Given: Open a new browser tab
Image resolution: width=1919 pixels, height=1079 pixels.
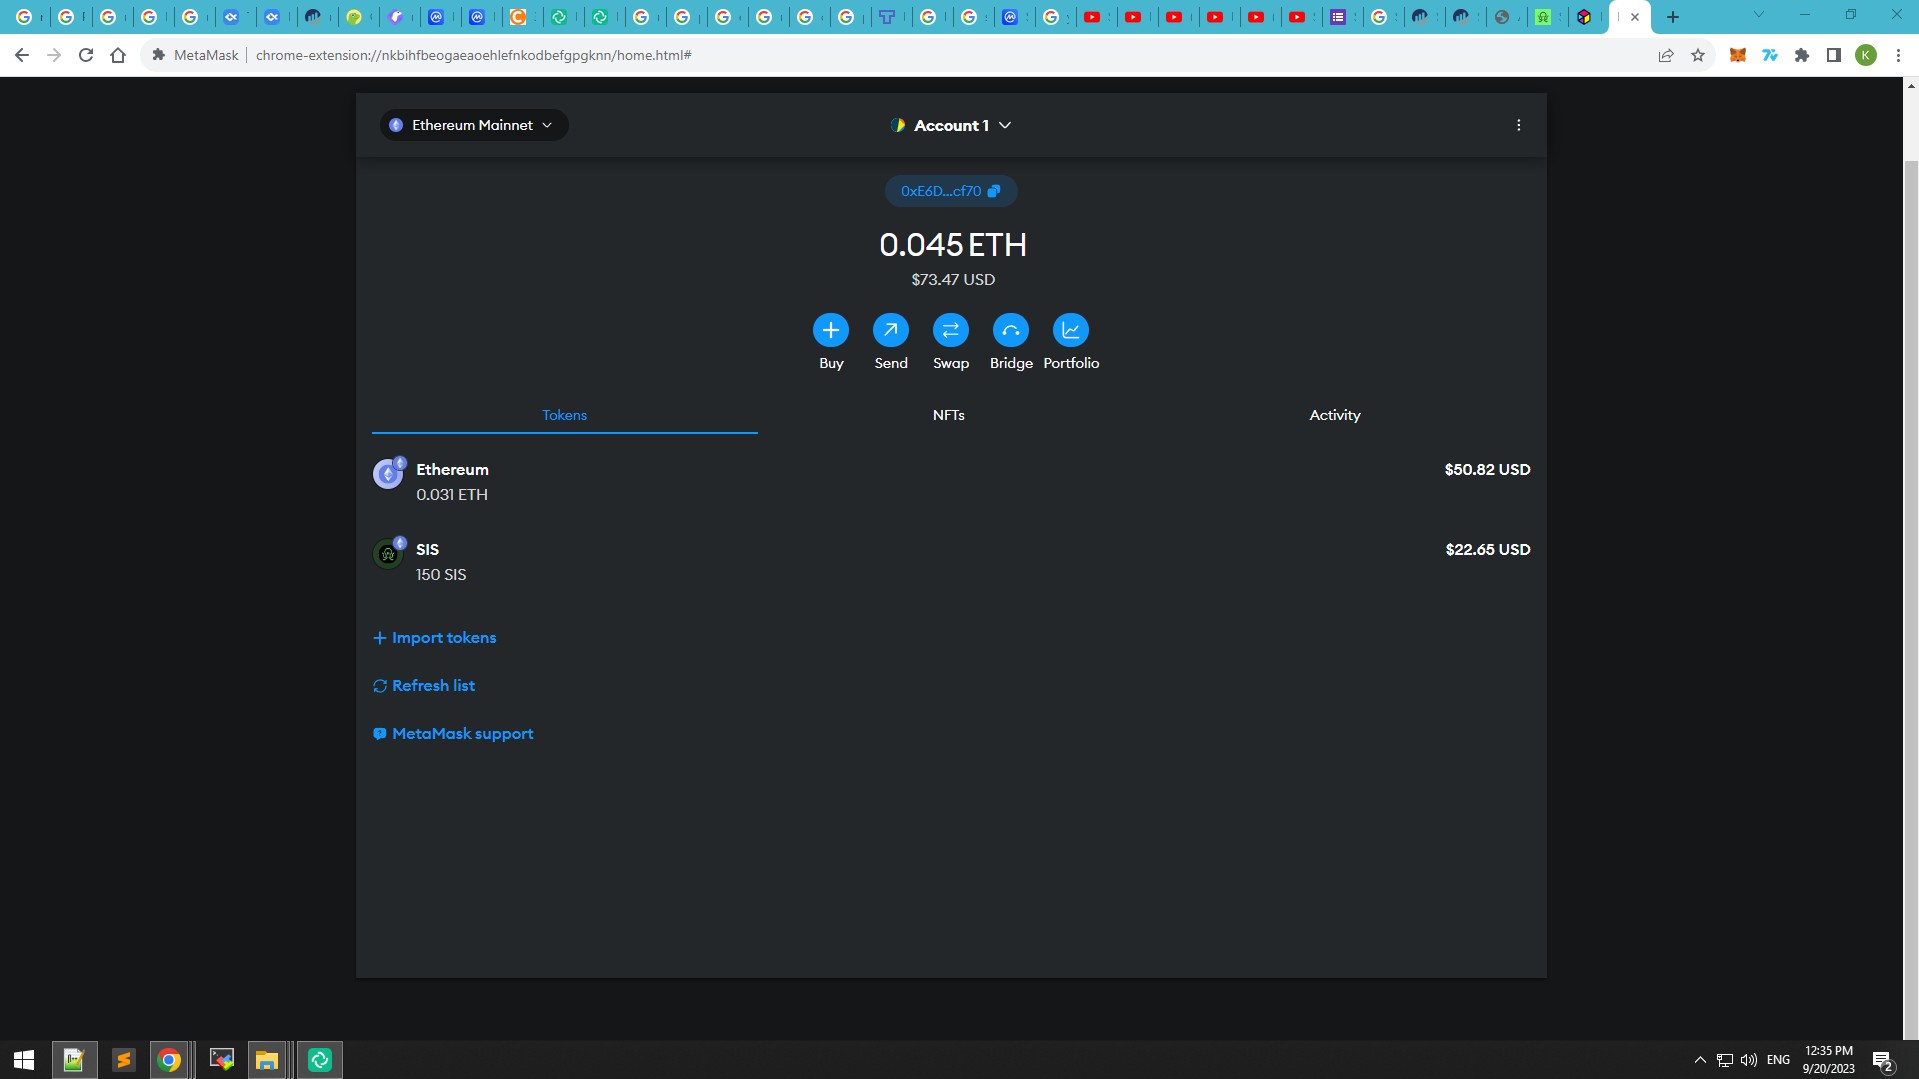Looking at the screenshot, I should pos(1673,17).
